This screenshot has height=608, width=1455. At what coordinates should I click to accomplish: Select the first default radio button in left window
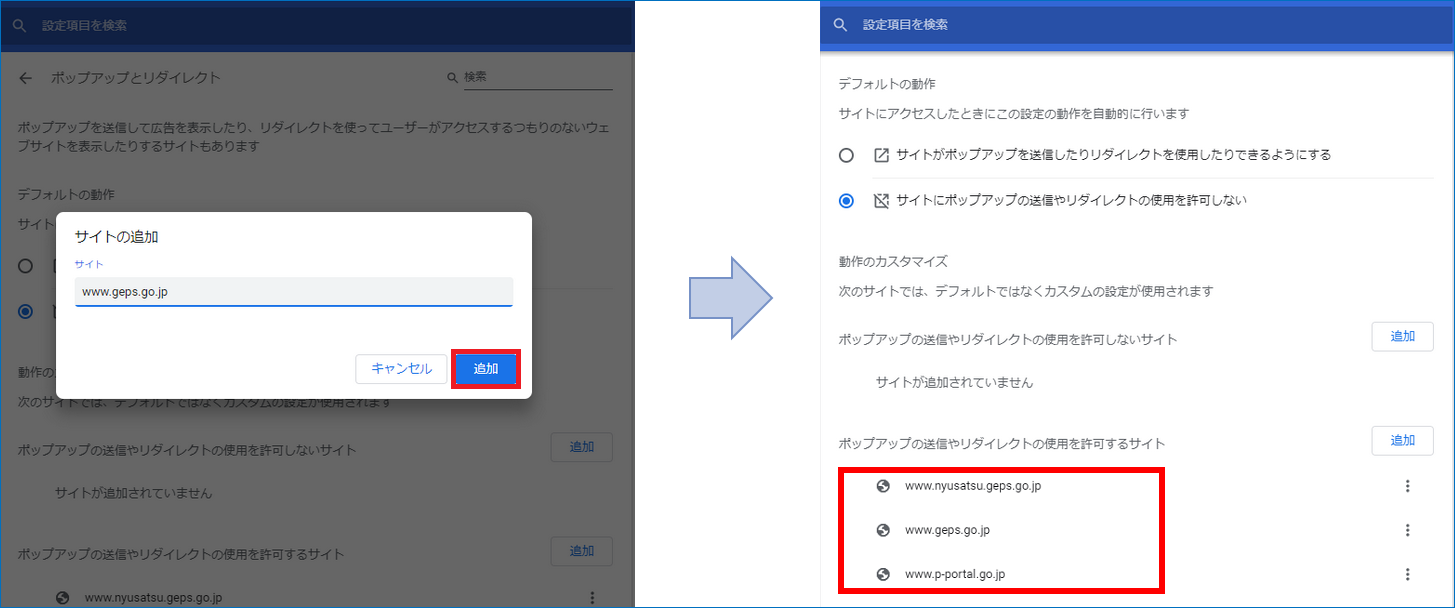pyautogui.click(x=26, y=266)
